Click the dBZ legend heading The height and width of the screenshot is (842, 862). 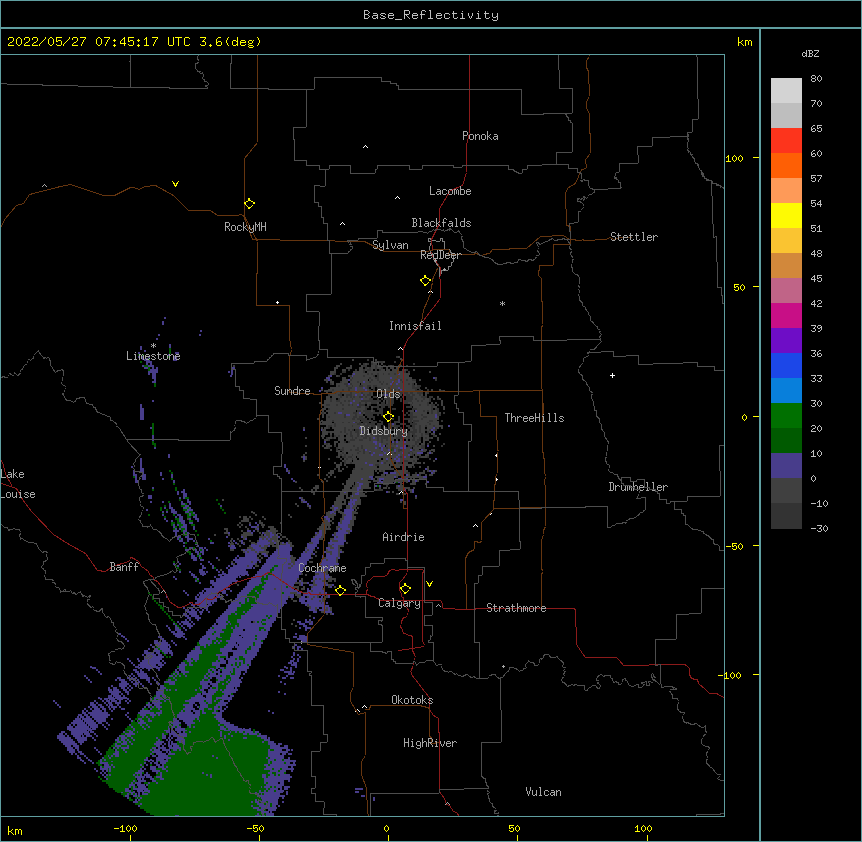[810, 53]
